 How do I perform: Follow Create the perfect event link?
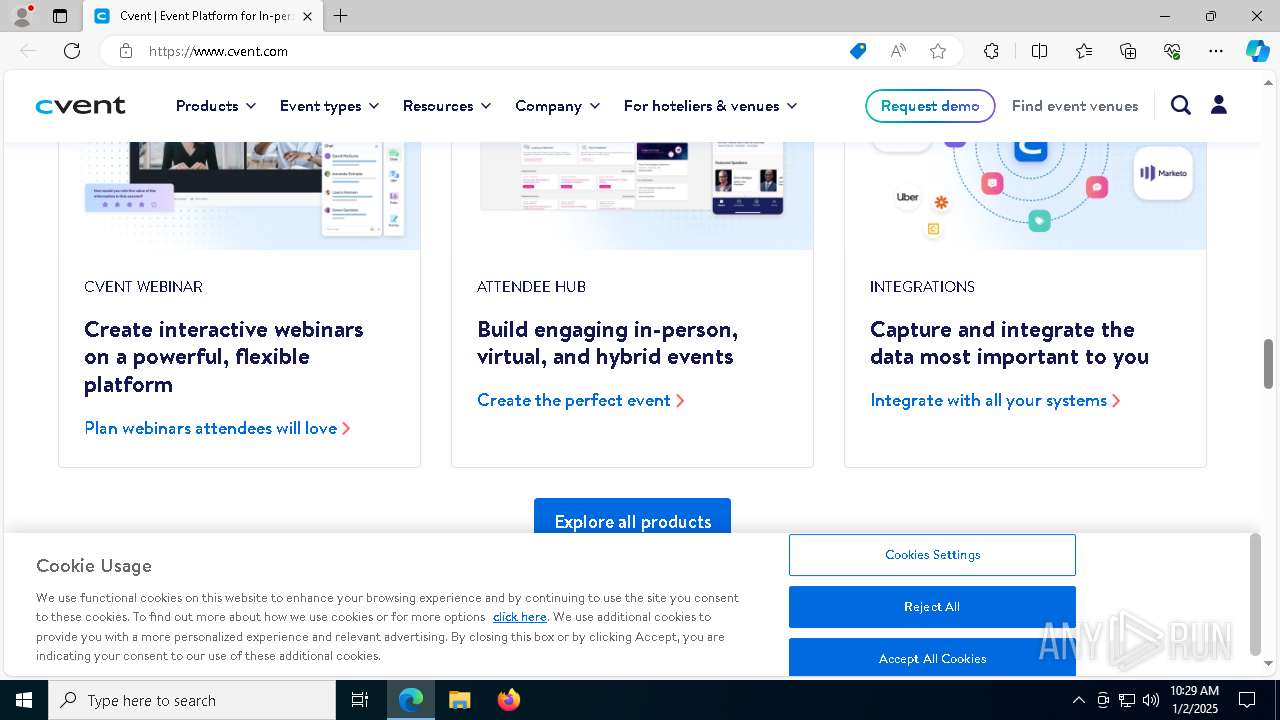tap(580, 400)
